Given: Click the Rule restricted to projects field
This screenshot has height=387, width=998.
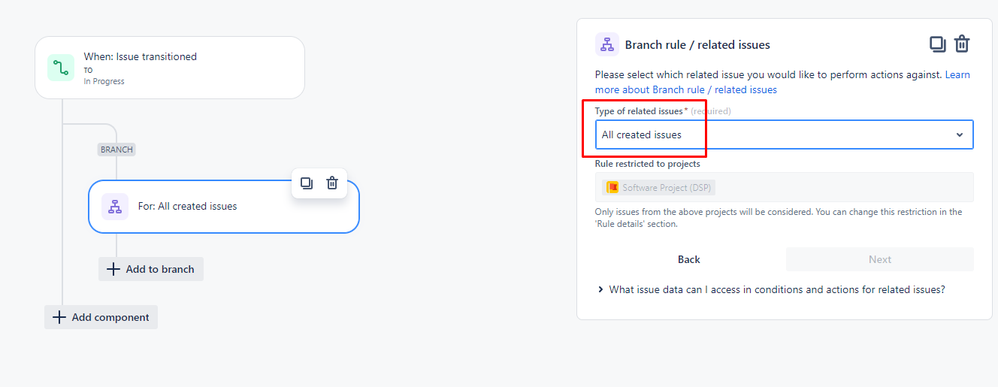Looking at the screenshot, I should (784, 187).
